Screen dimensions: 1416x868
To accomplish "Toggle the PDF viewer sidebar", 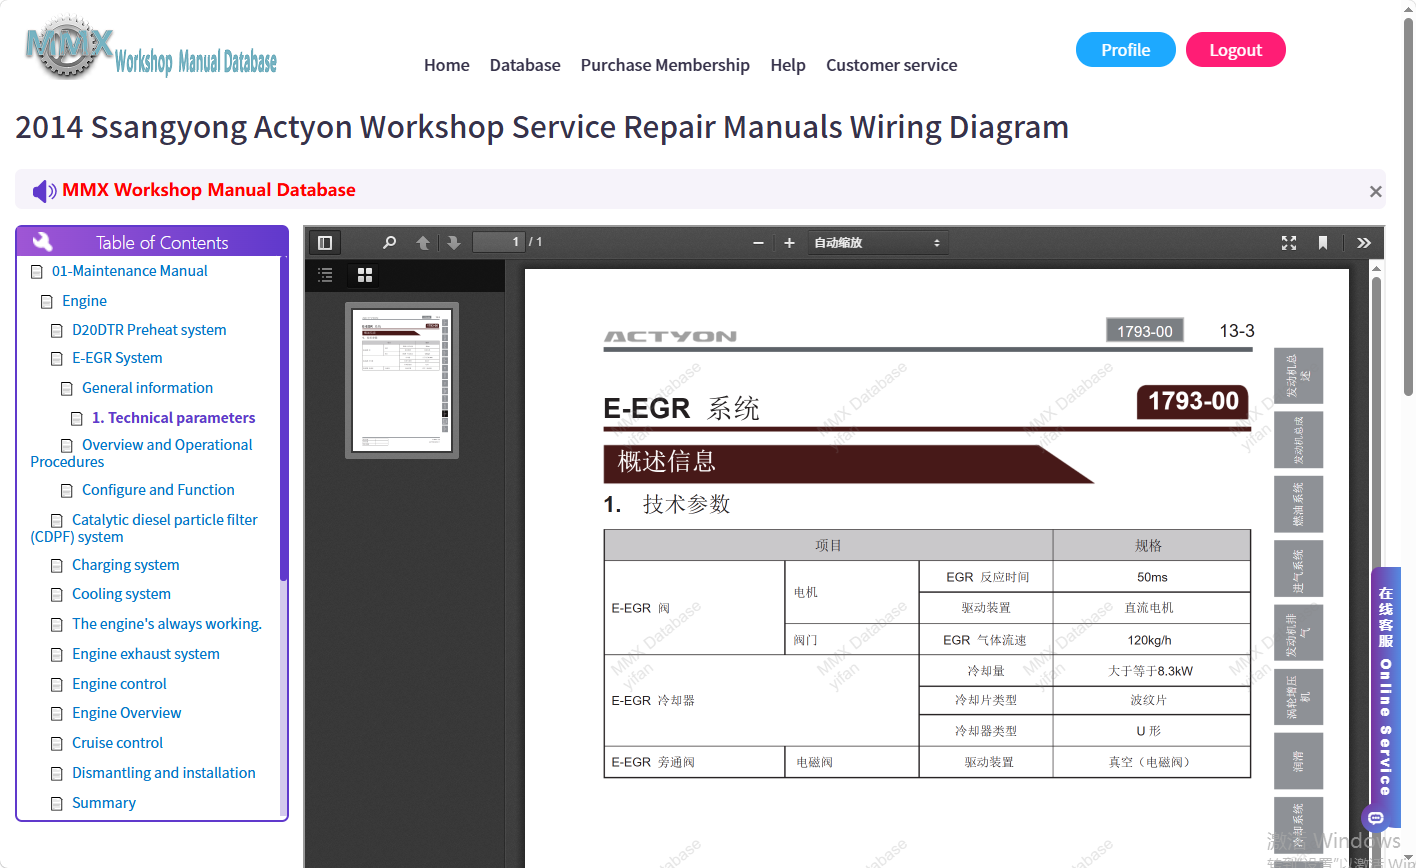I will pyautogui.click(x=324, y=242).
